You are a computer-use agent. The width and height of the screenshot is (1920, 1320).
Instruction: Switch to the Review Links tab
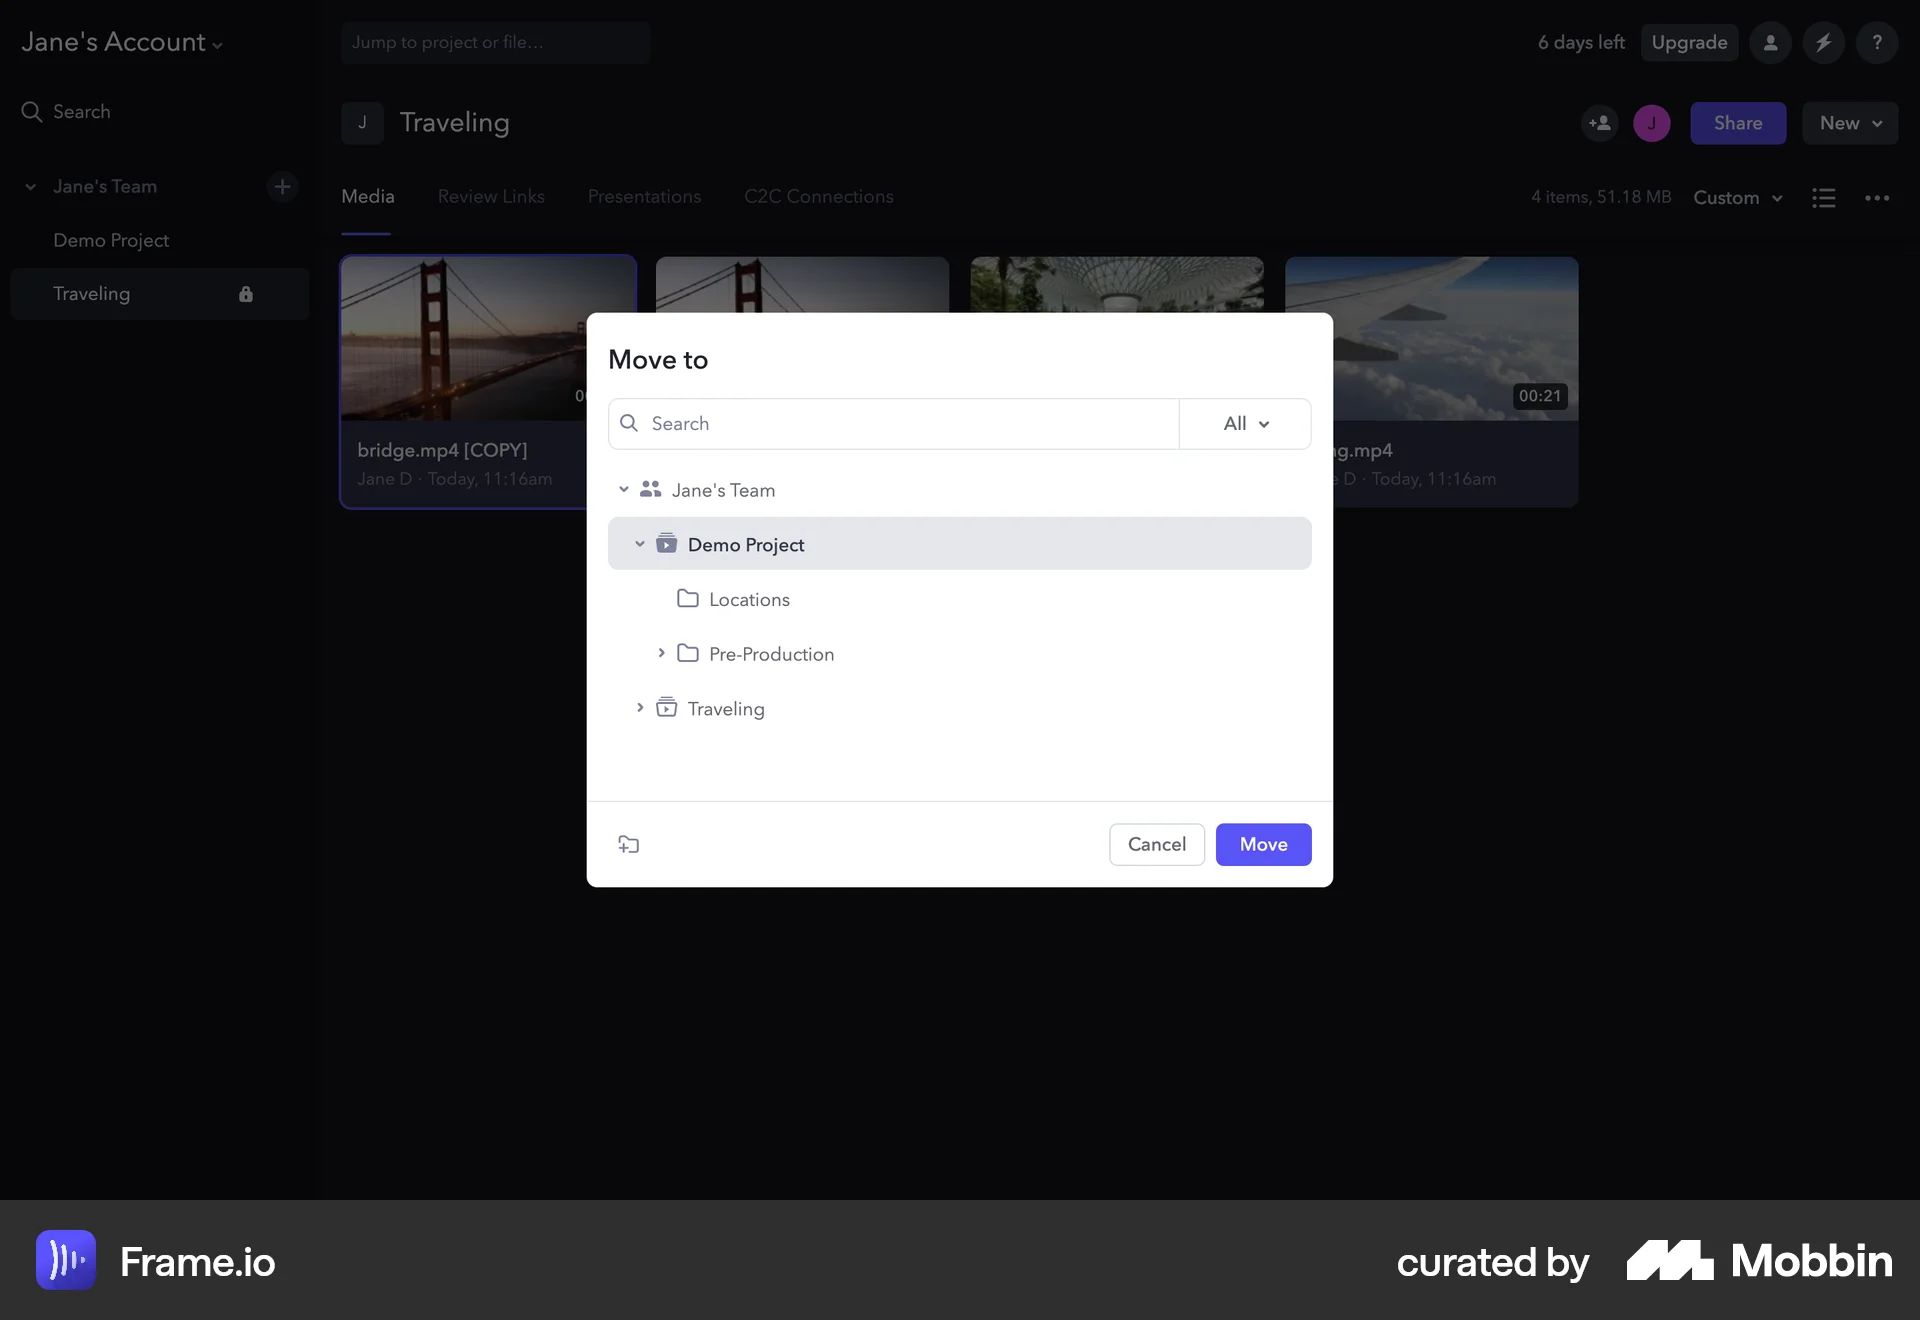[x=491, y=196]
